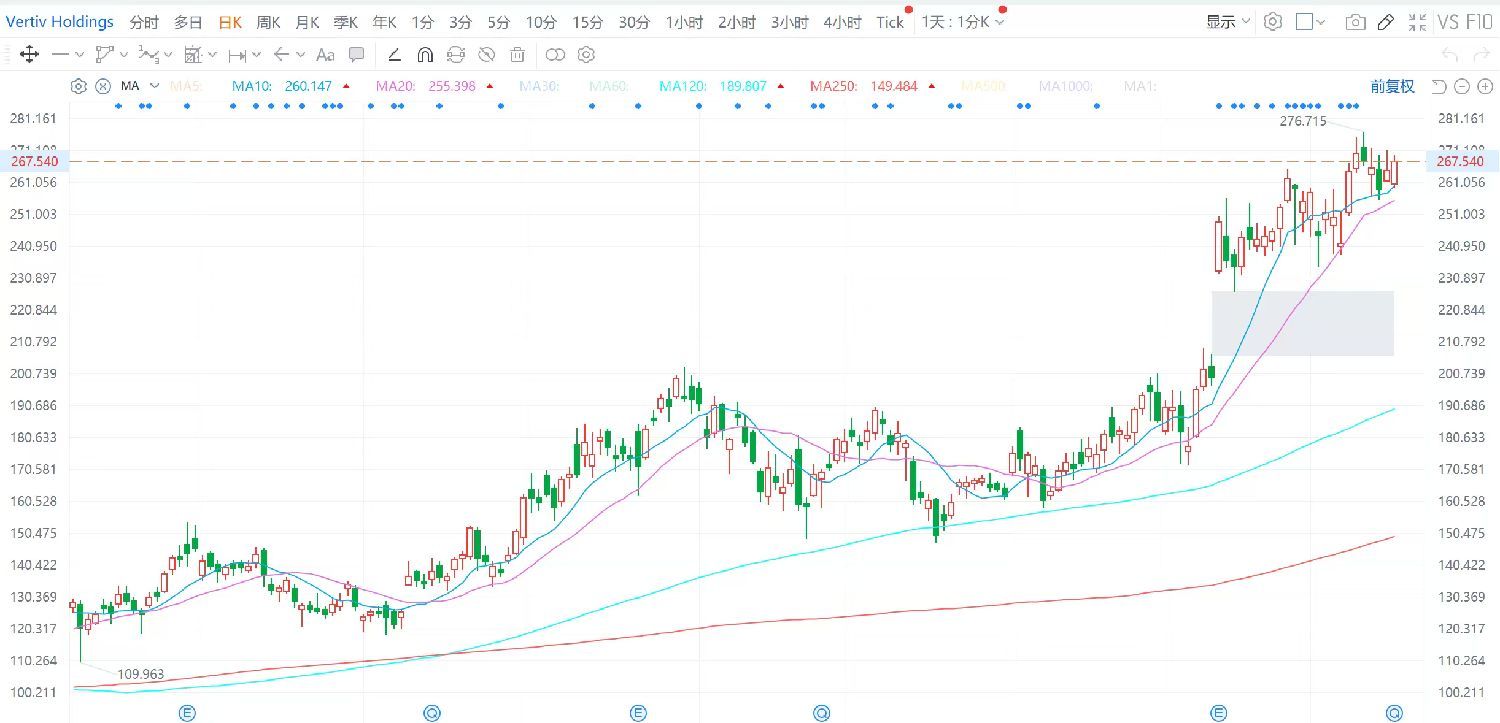Viewport: 1500px width, 723px height.
Task: Add a comment bubble annotation
Action: point(356,55)
